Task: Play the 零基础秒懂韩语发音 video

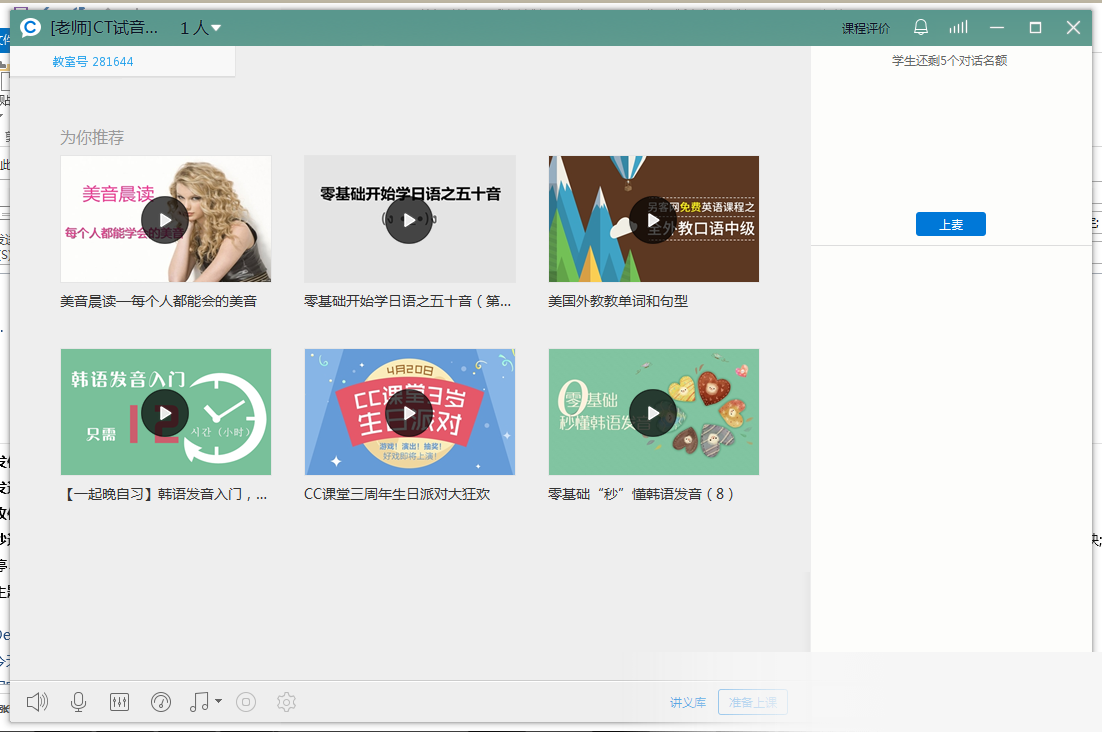Action: coord(653,413)
